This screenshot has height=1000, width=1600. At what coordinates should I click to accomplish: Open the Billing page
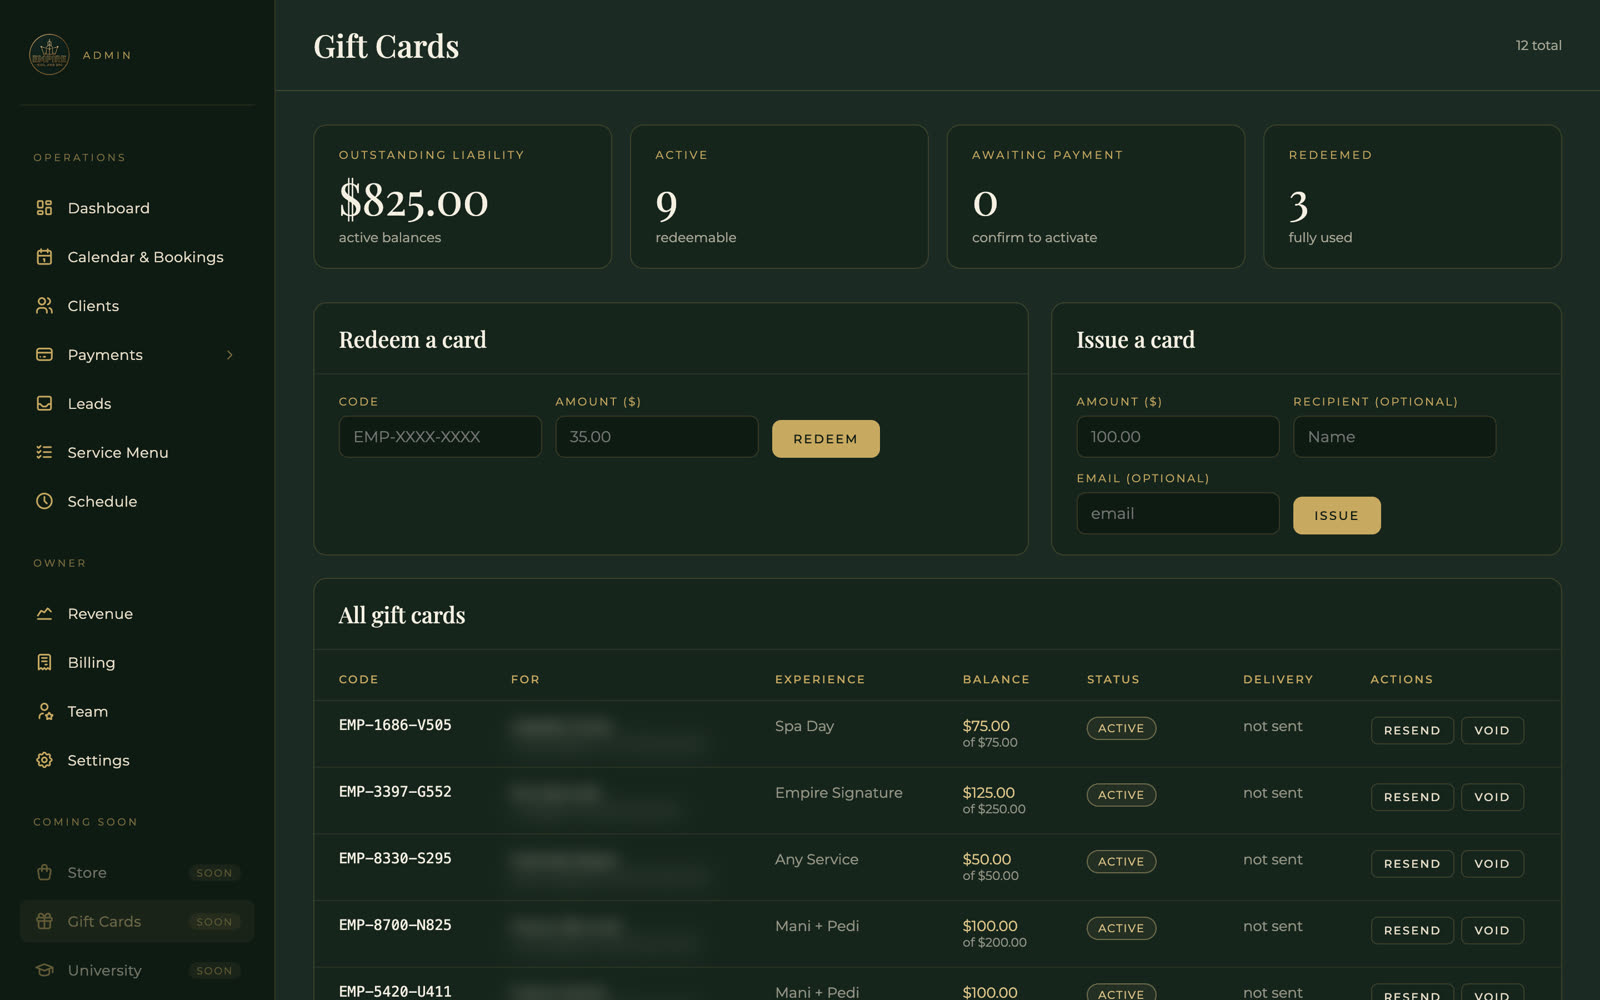[x=137, y=663]
